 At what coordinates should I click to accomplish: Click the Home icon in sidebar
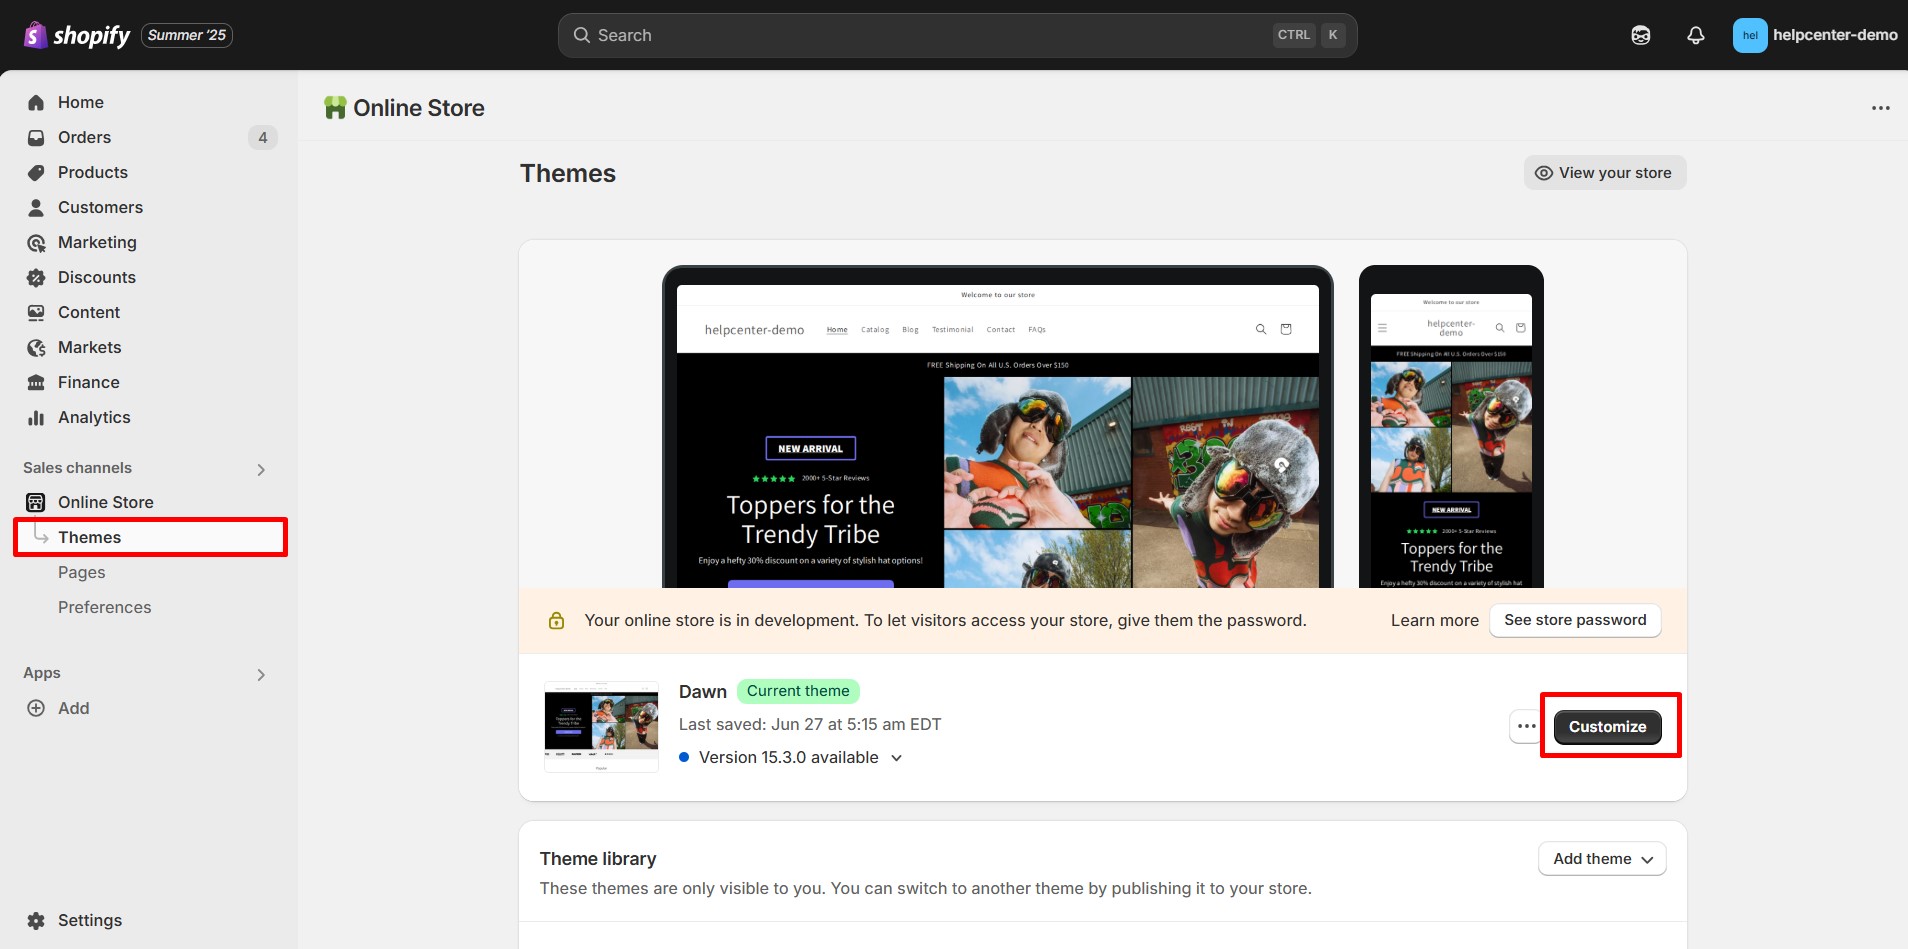click(x=36, y=102)
